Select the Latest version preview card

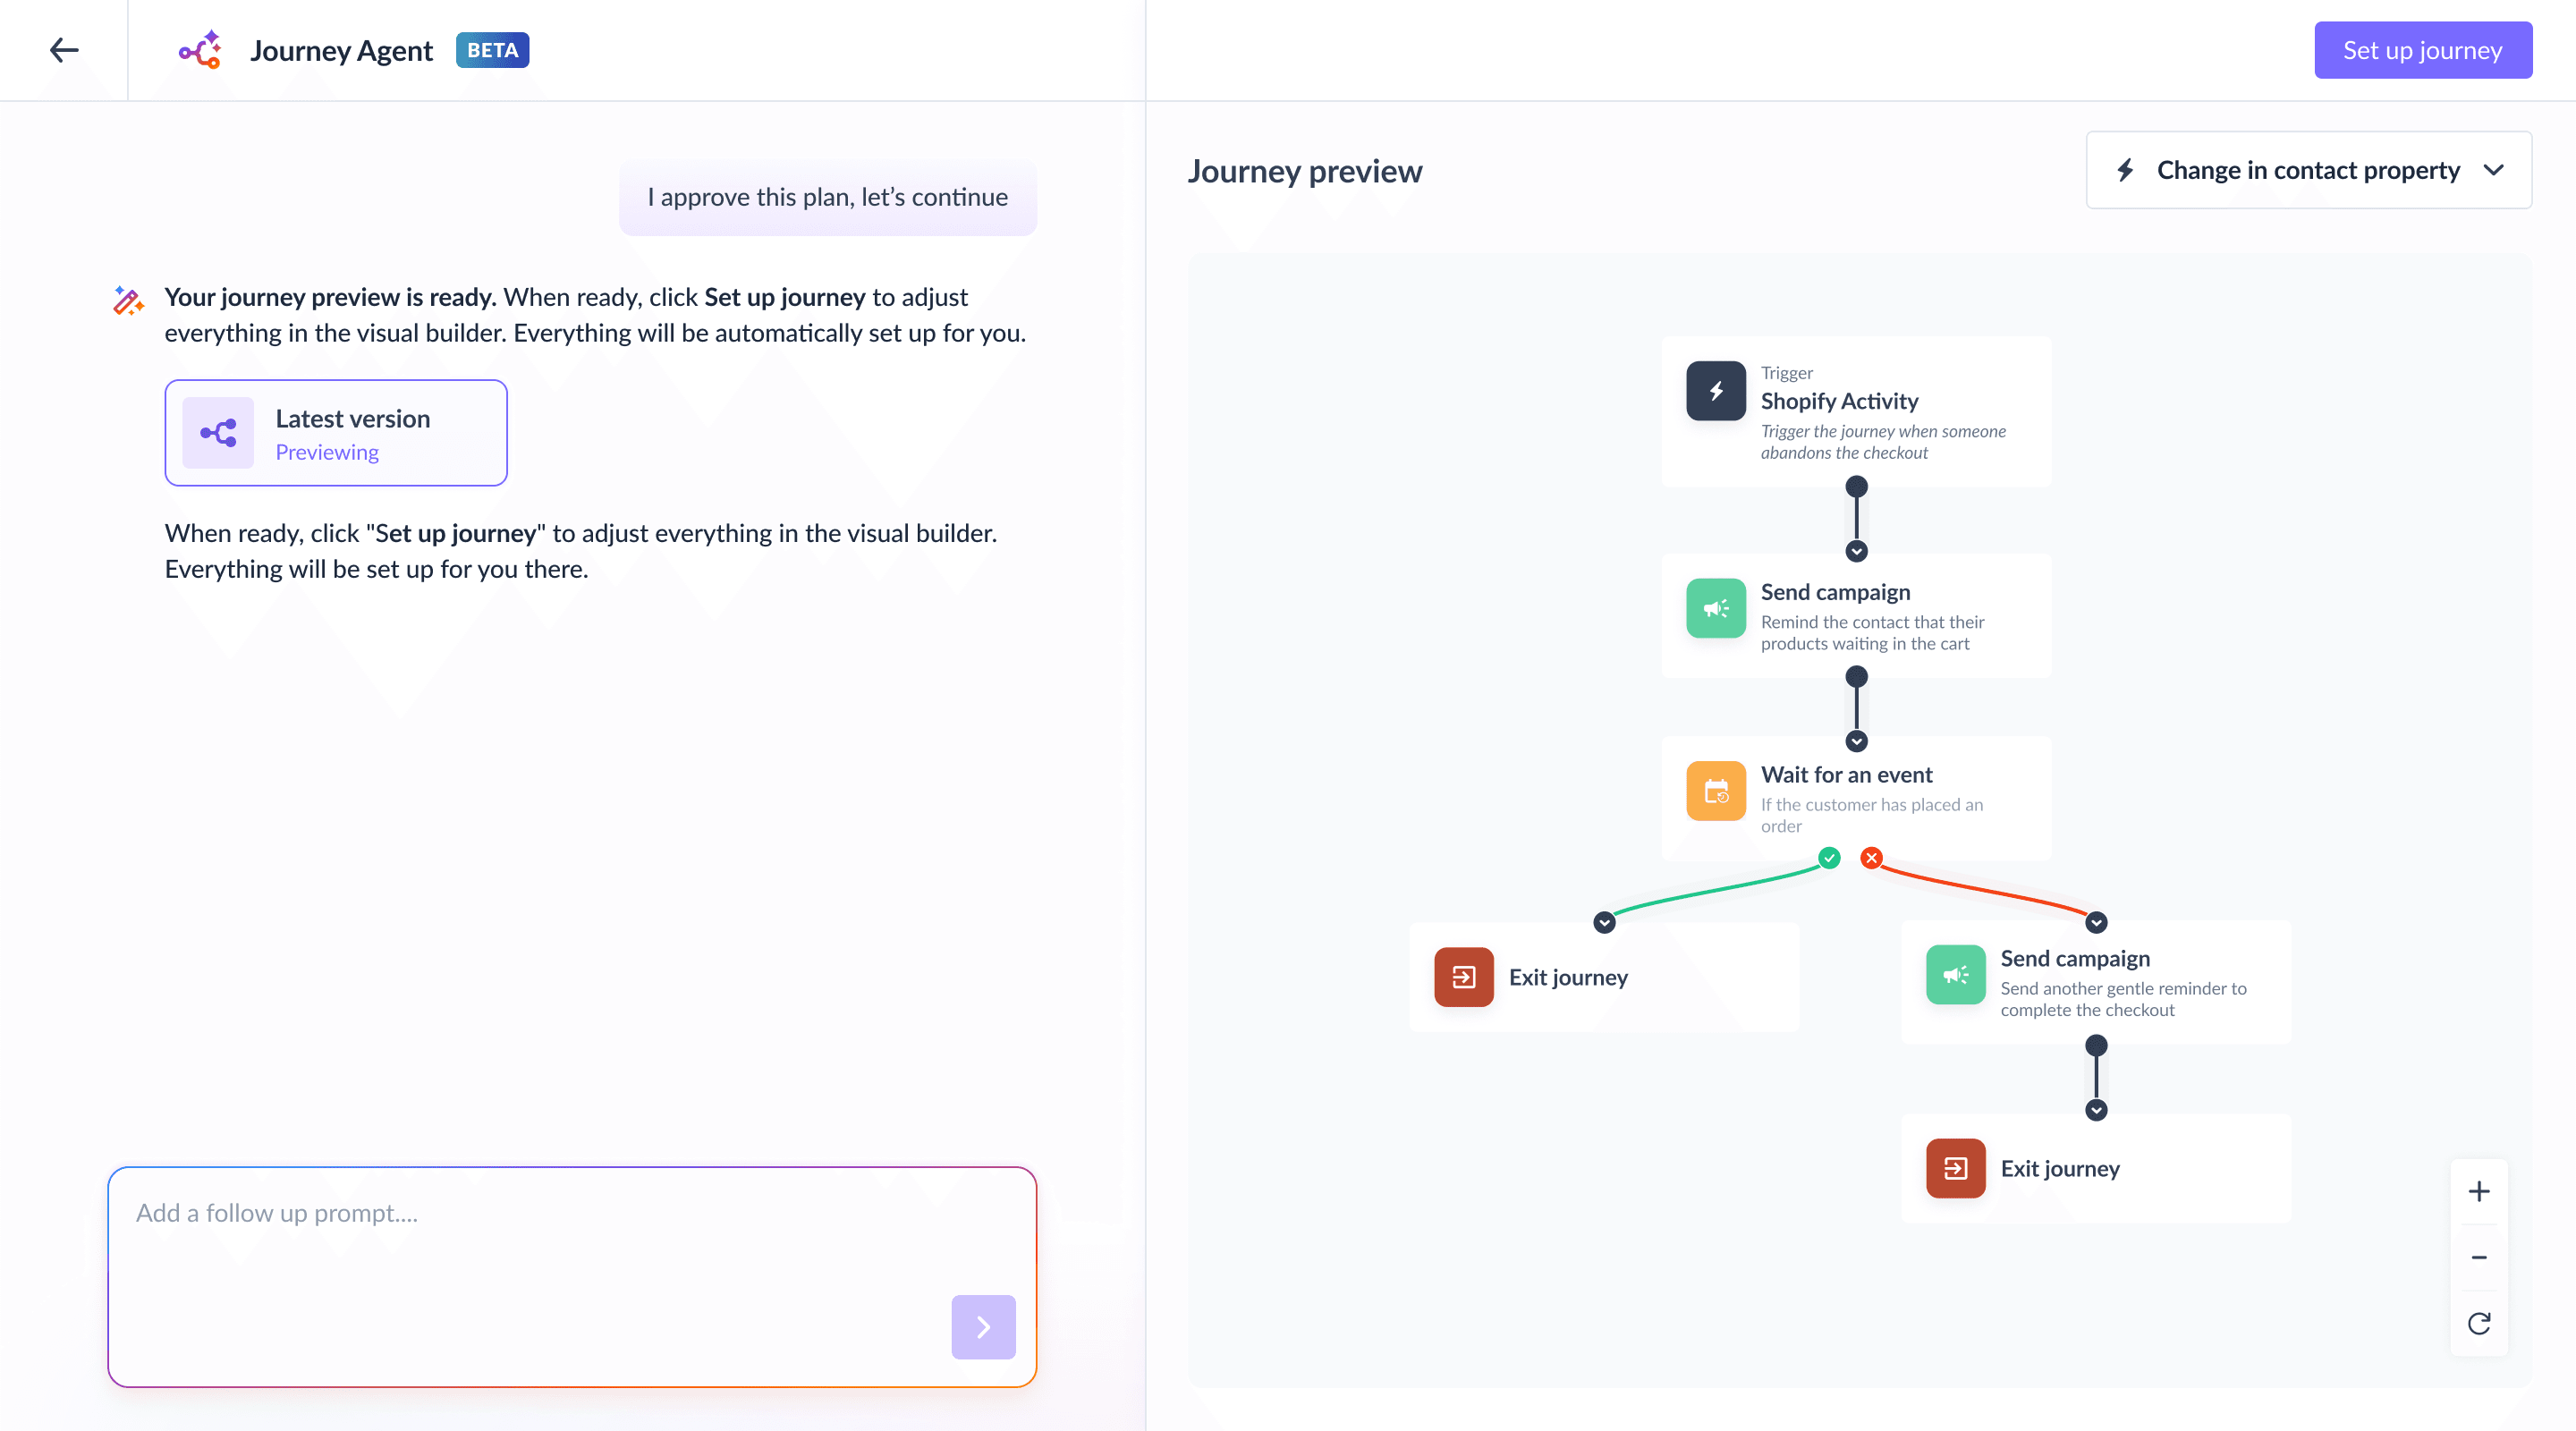(x=336, y=433)
